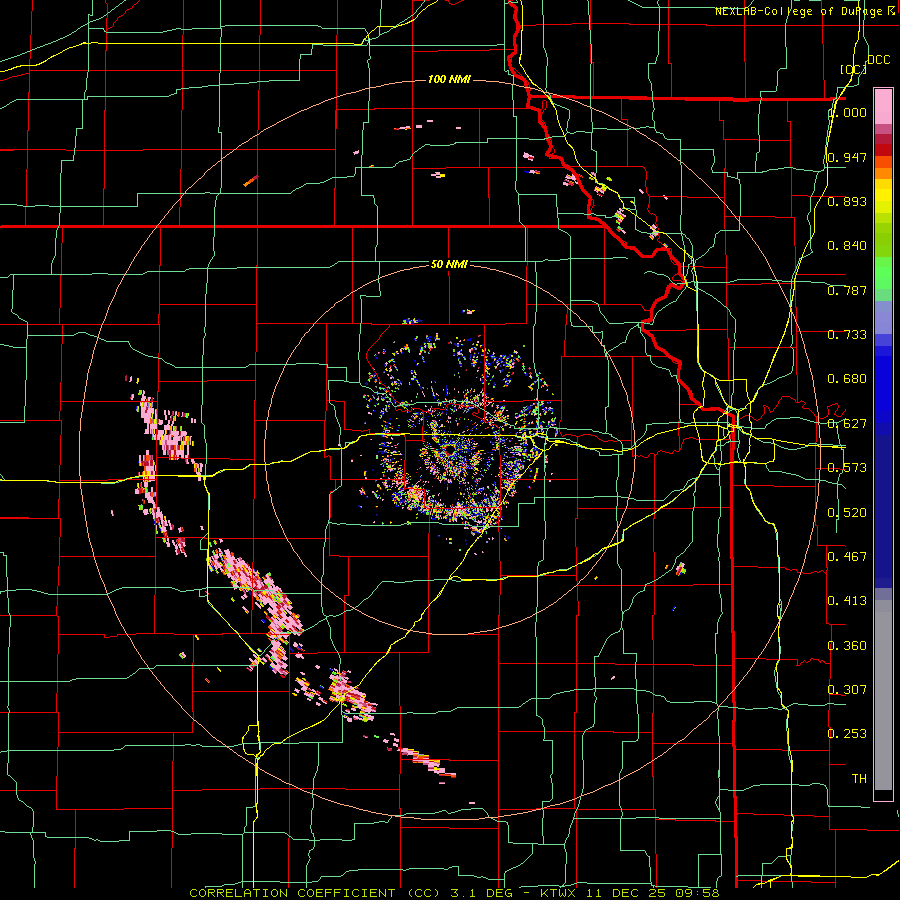Select the 100 NMI range ring label
Image resolution: width=900 pixels, height=900 pixels.
pos(449,79)
